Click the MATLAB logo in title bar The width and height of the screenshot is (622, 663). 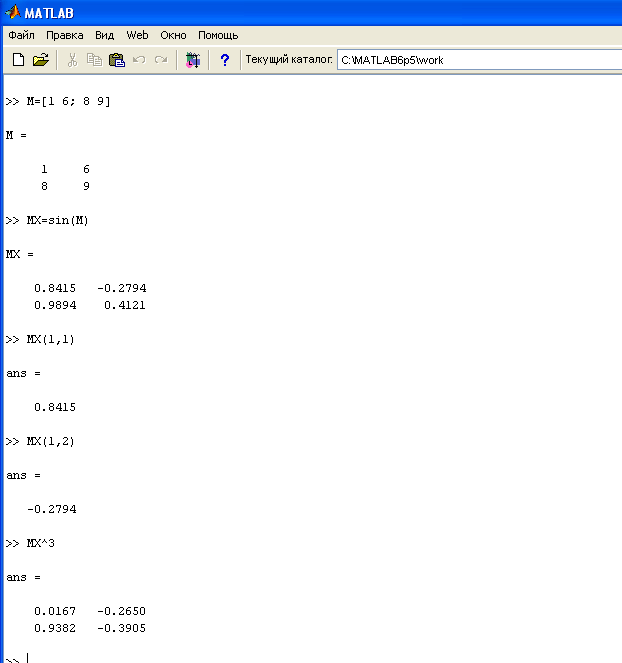click(x=13, y=12)
